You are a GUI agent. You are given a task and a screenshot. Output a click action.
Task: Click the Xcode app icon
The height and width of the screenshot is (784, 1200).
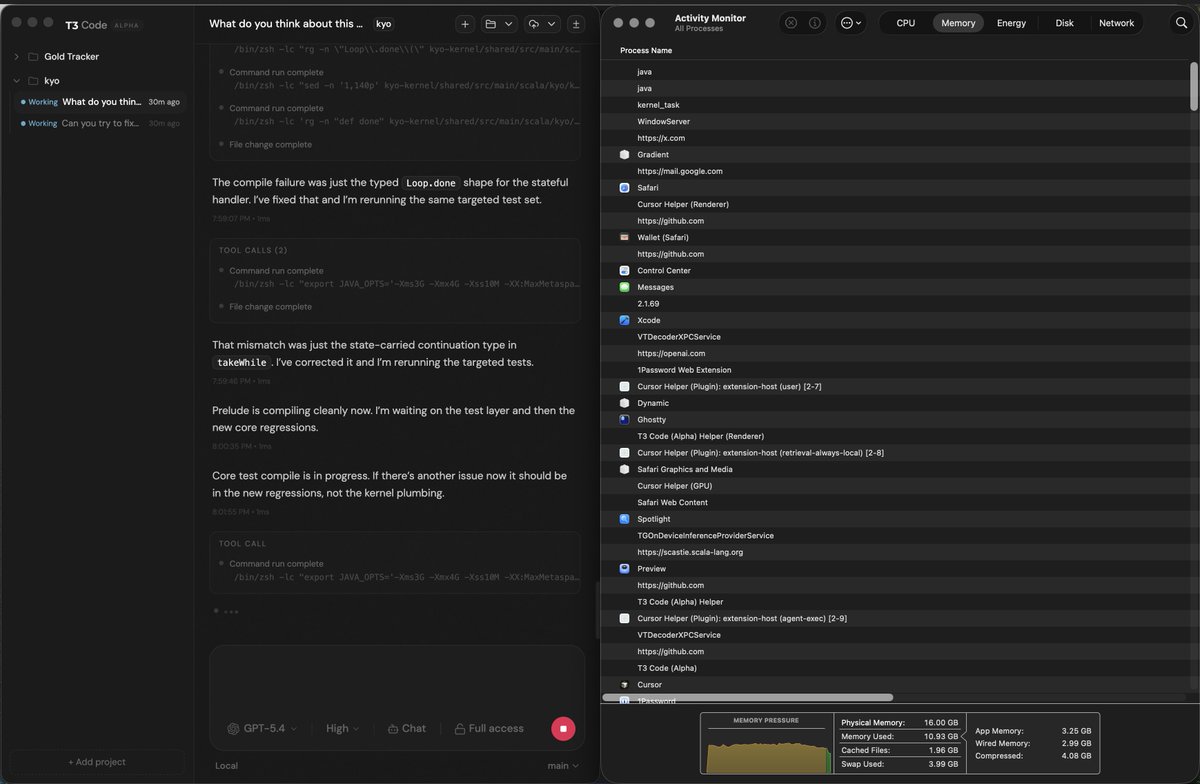(x=624, y=320)
